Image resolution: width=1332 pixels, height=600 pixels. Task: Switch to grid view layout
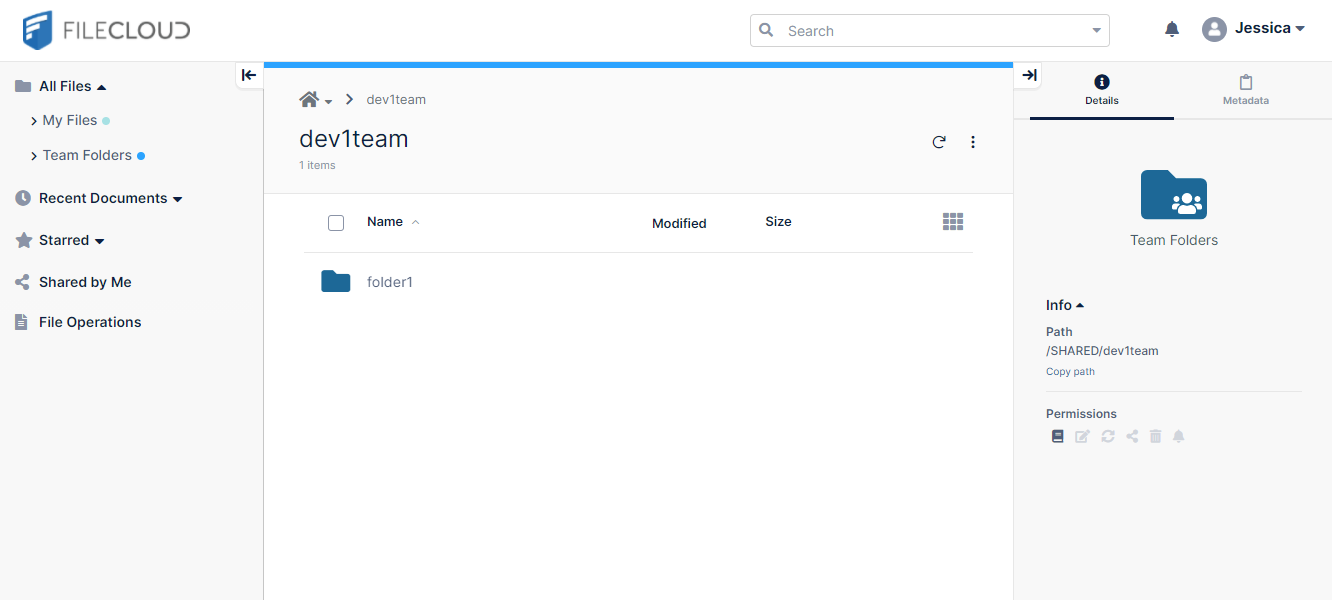952,222
